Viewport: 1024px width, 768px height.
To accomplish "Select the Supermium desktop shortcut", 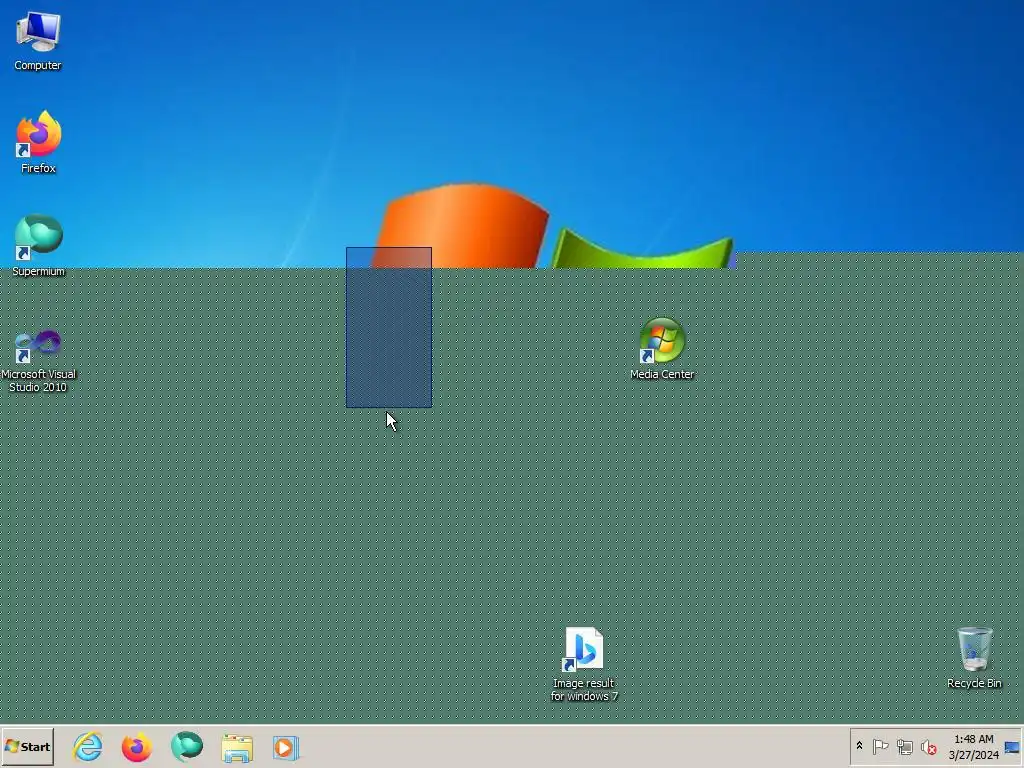I will [39, 246].
